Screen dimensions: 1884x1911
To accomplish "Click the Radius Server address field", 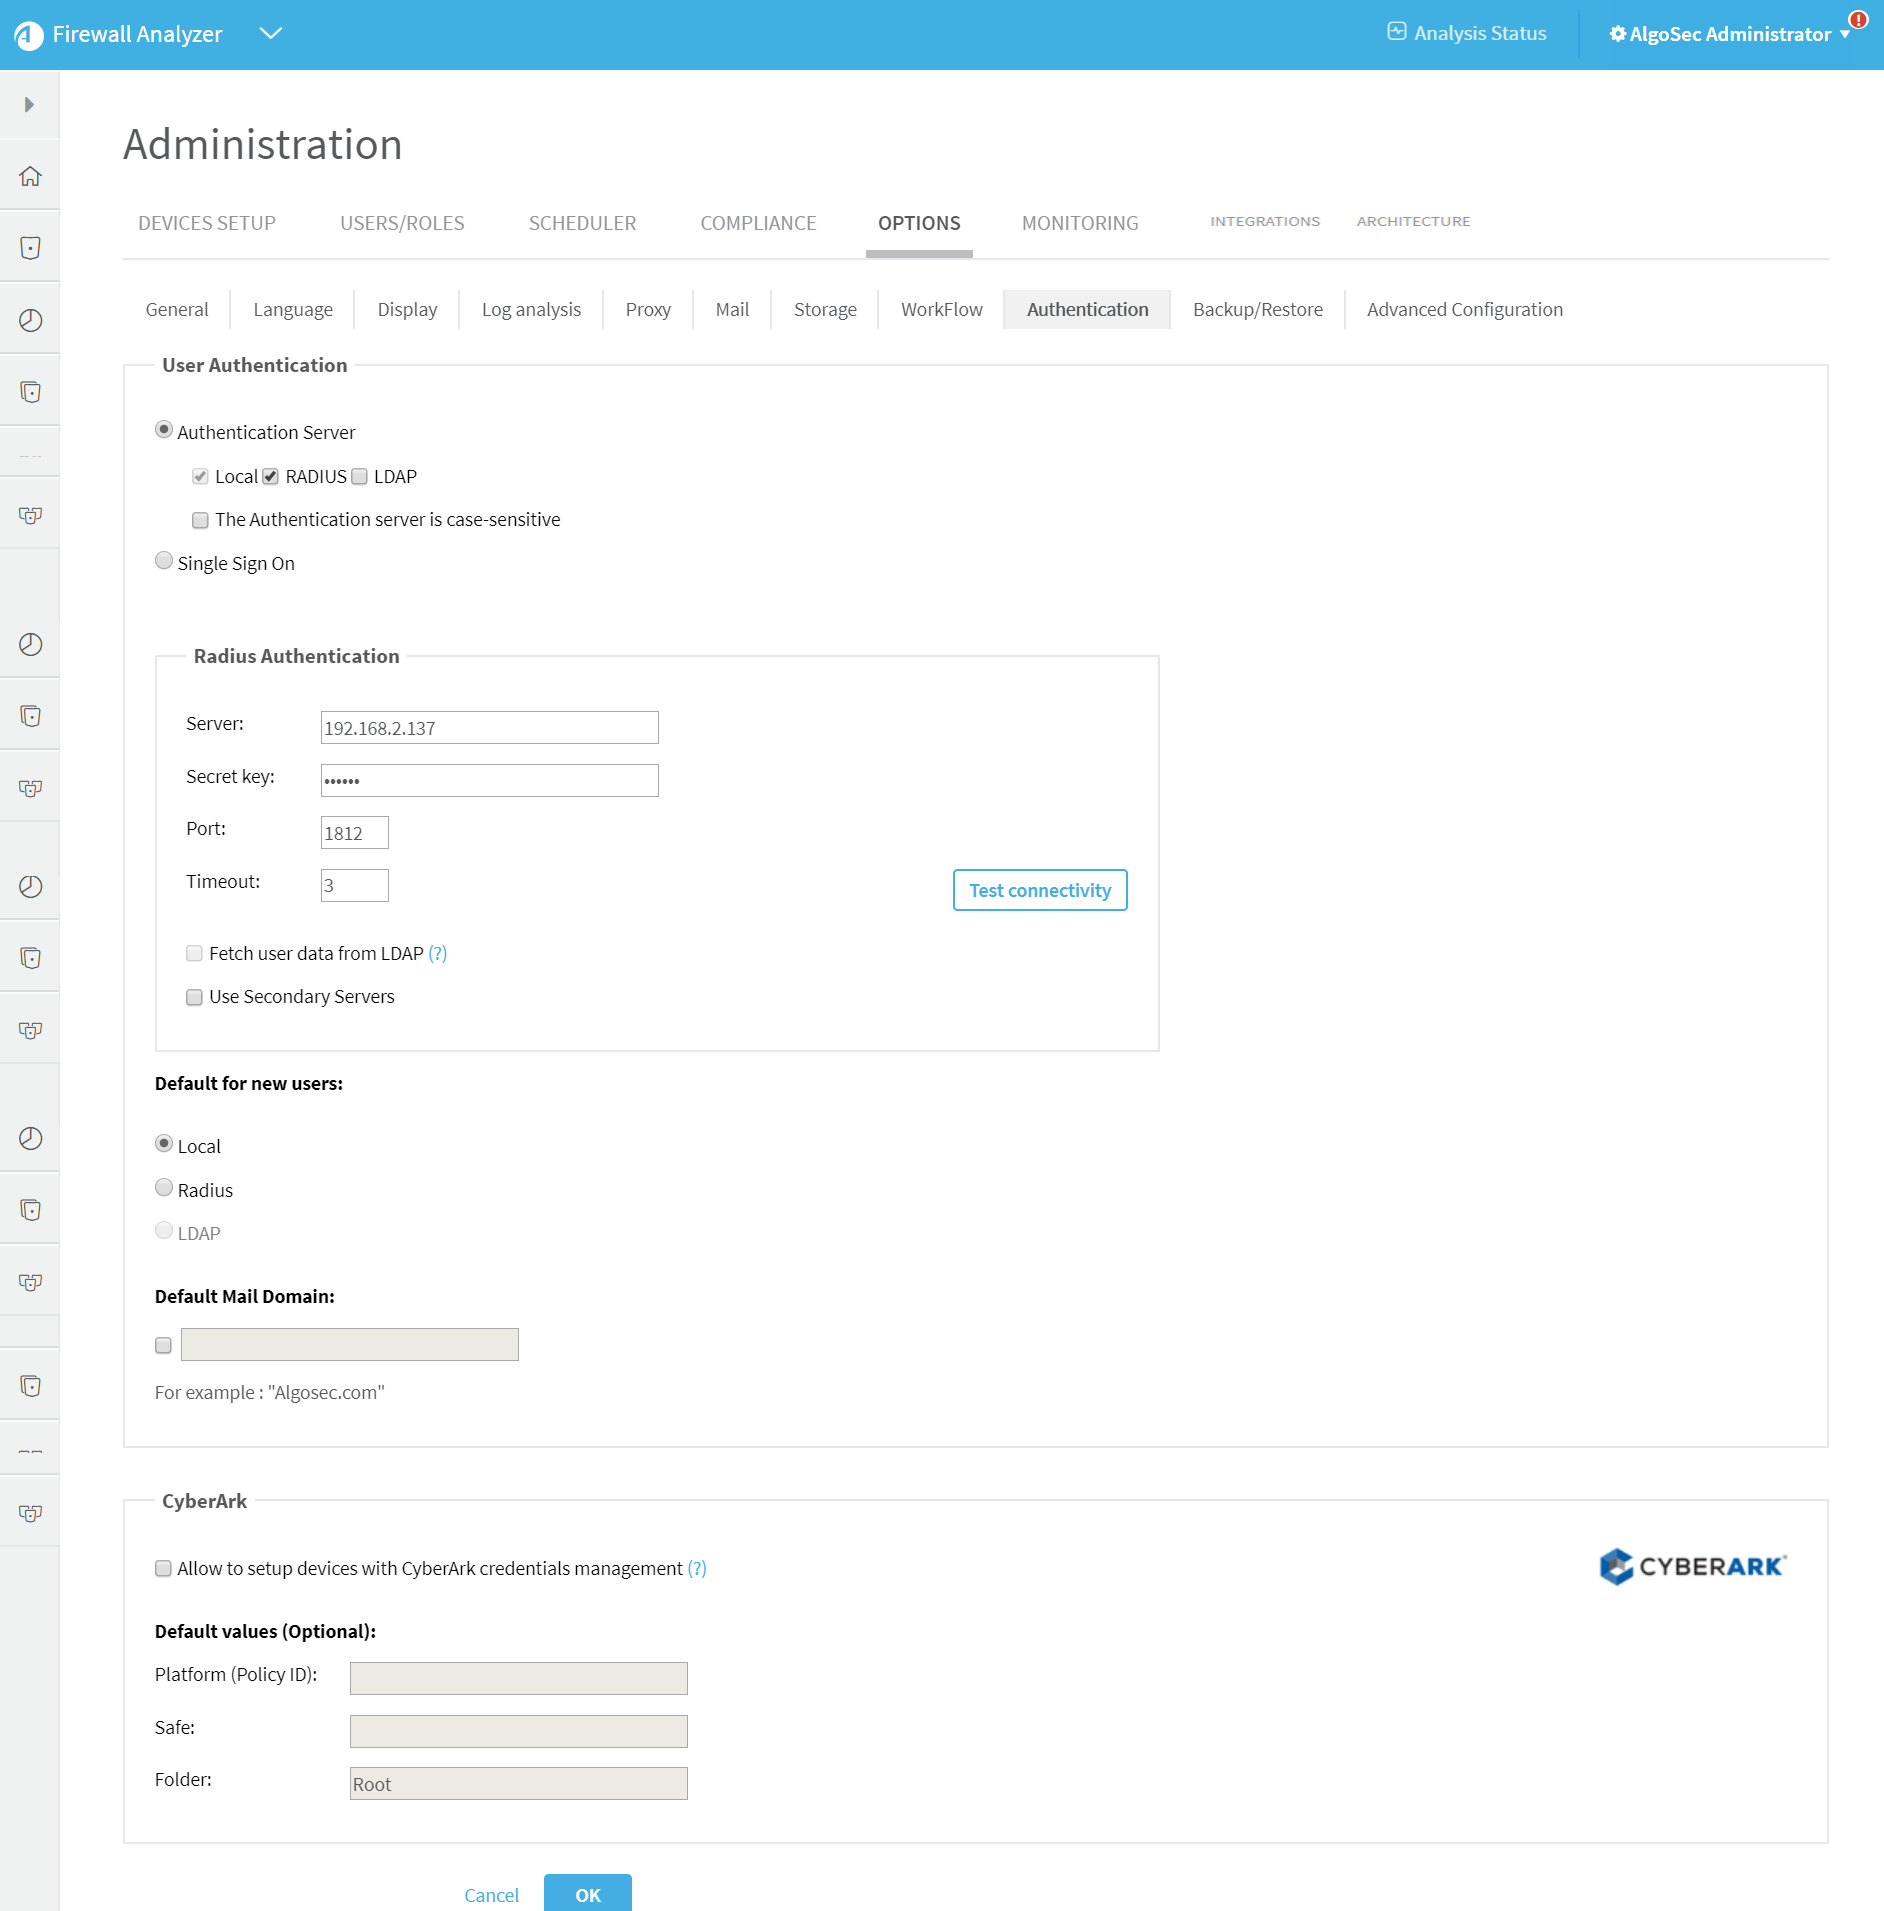I will pos(489,728).
